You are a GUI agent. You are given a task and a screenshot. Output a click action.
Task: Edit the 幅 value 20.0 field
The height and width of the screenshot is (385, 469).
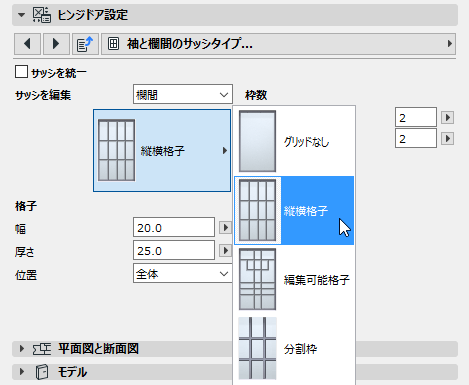coord(174,227)
